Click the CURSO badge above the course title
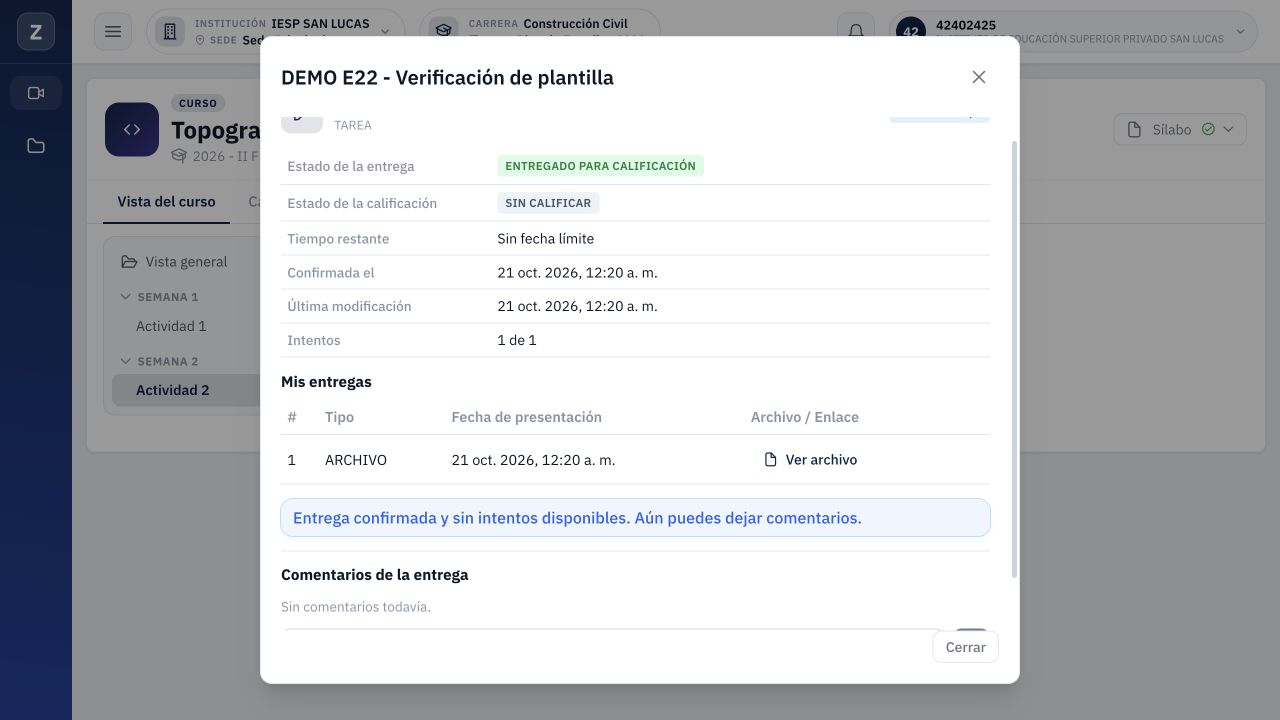1280x720 pixels. coord(198,103)
